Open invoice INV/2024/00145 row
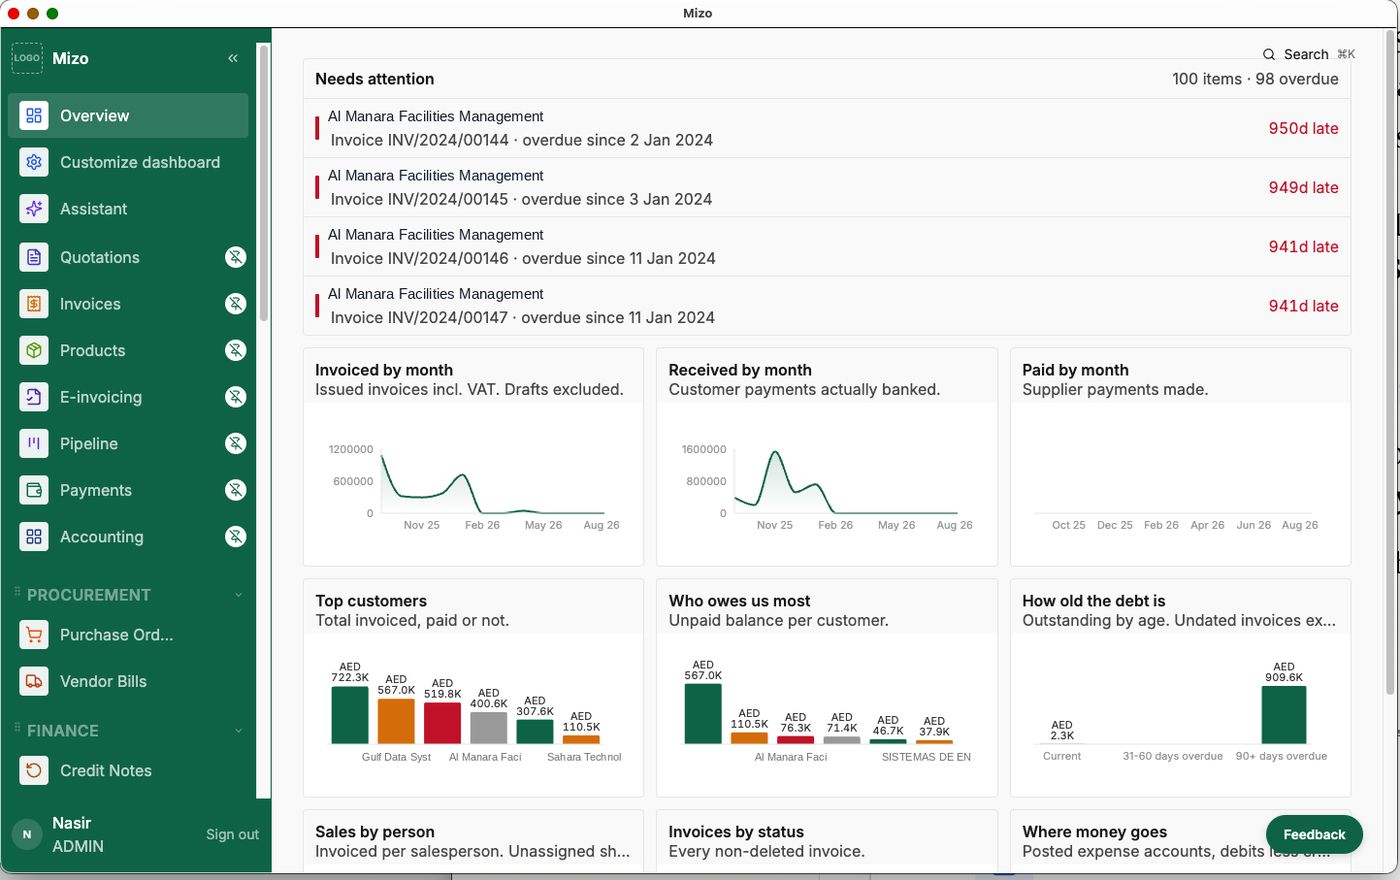1400x880 pixels. pyautogui.click(x=826, y=187)
